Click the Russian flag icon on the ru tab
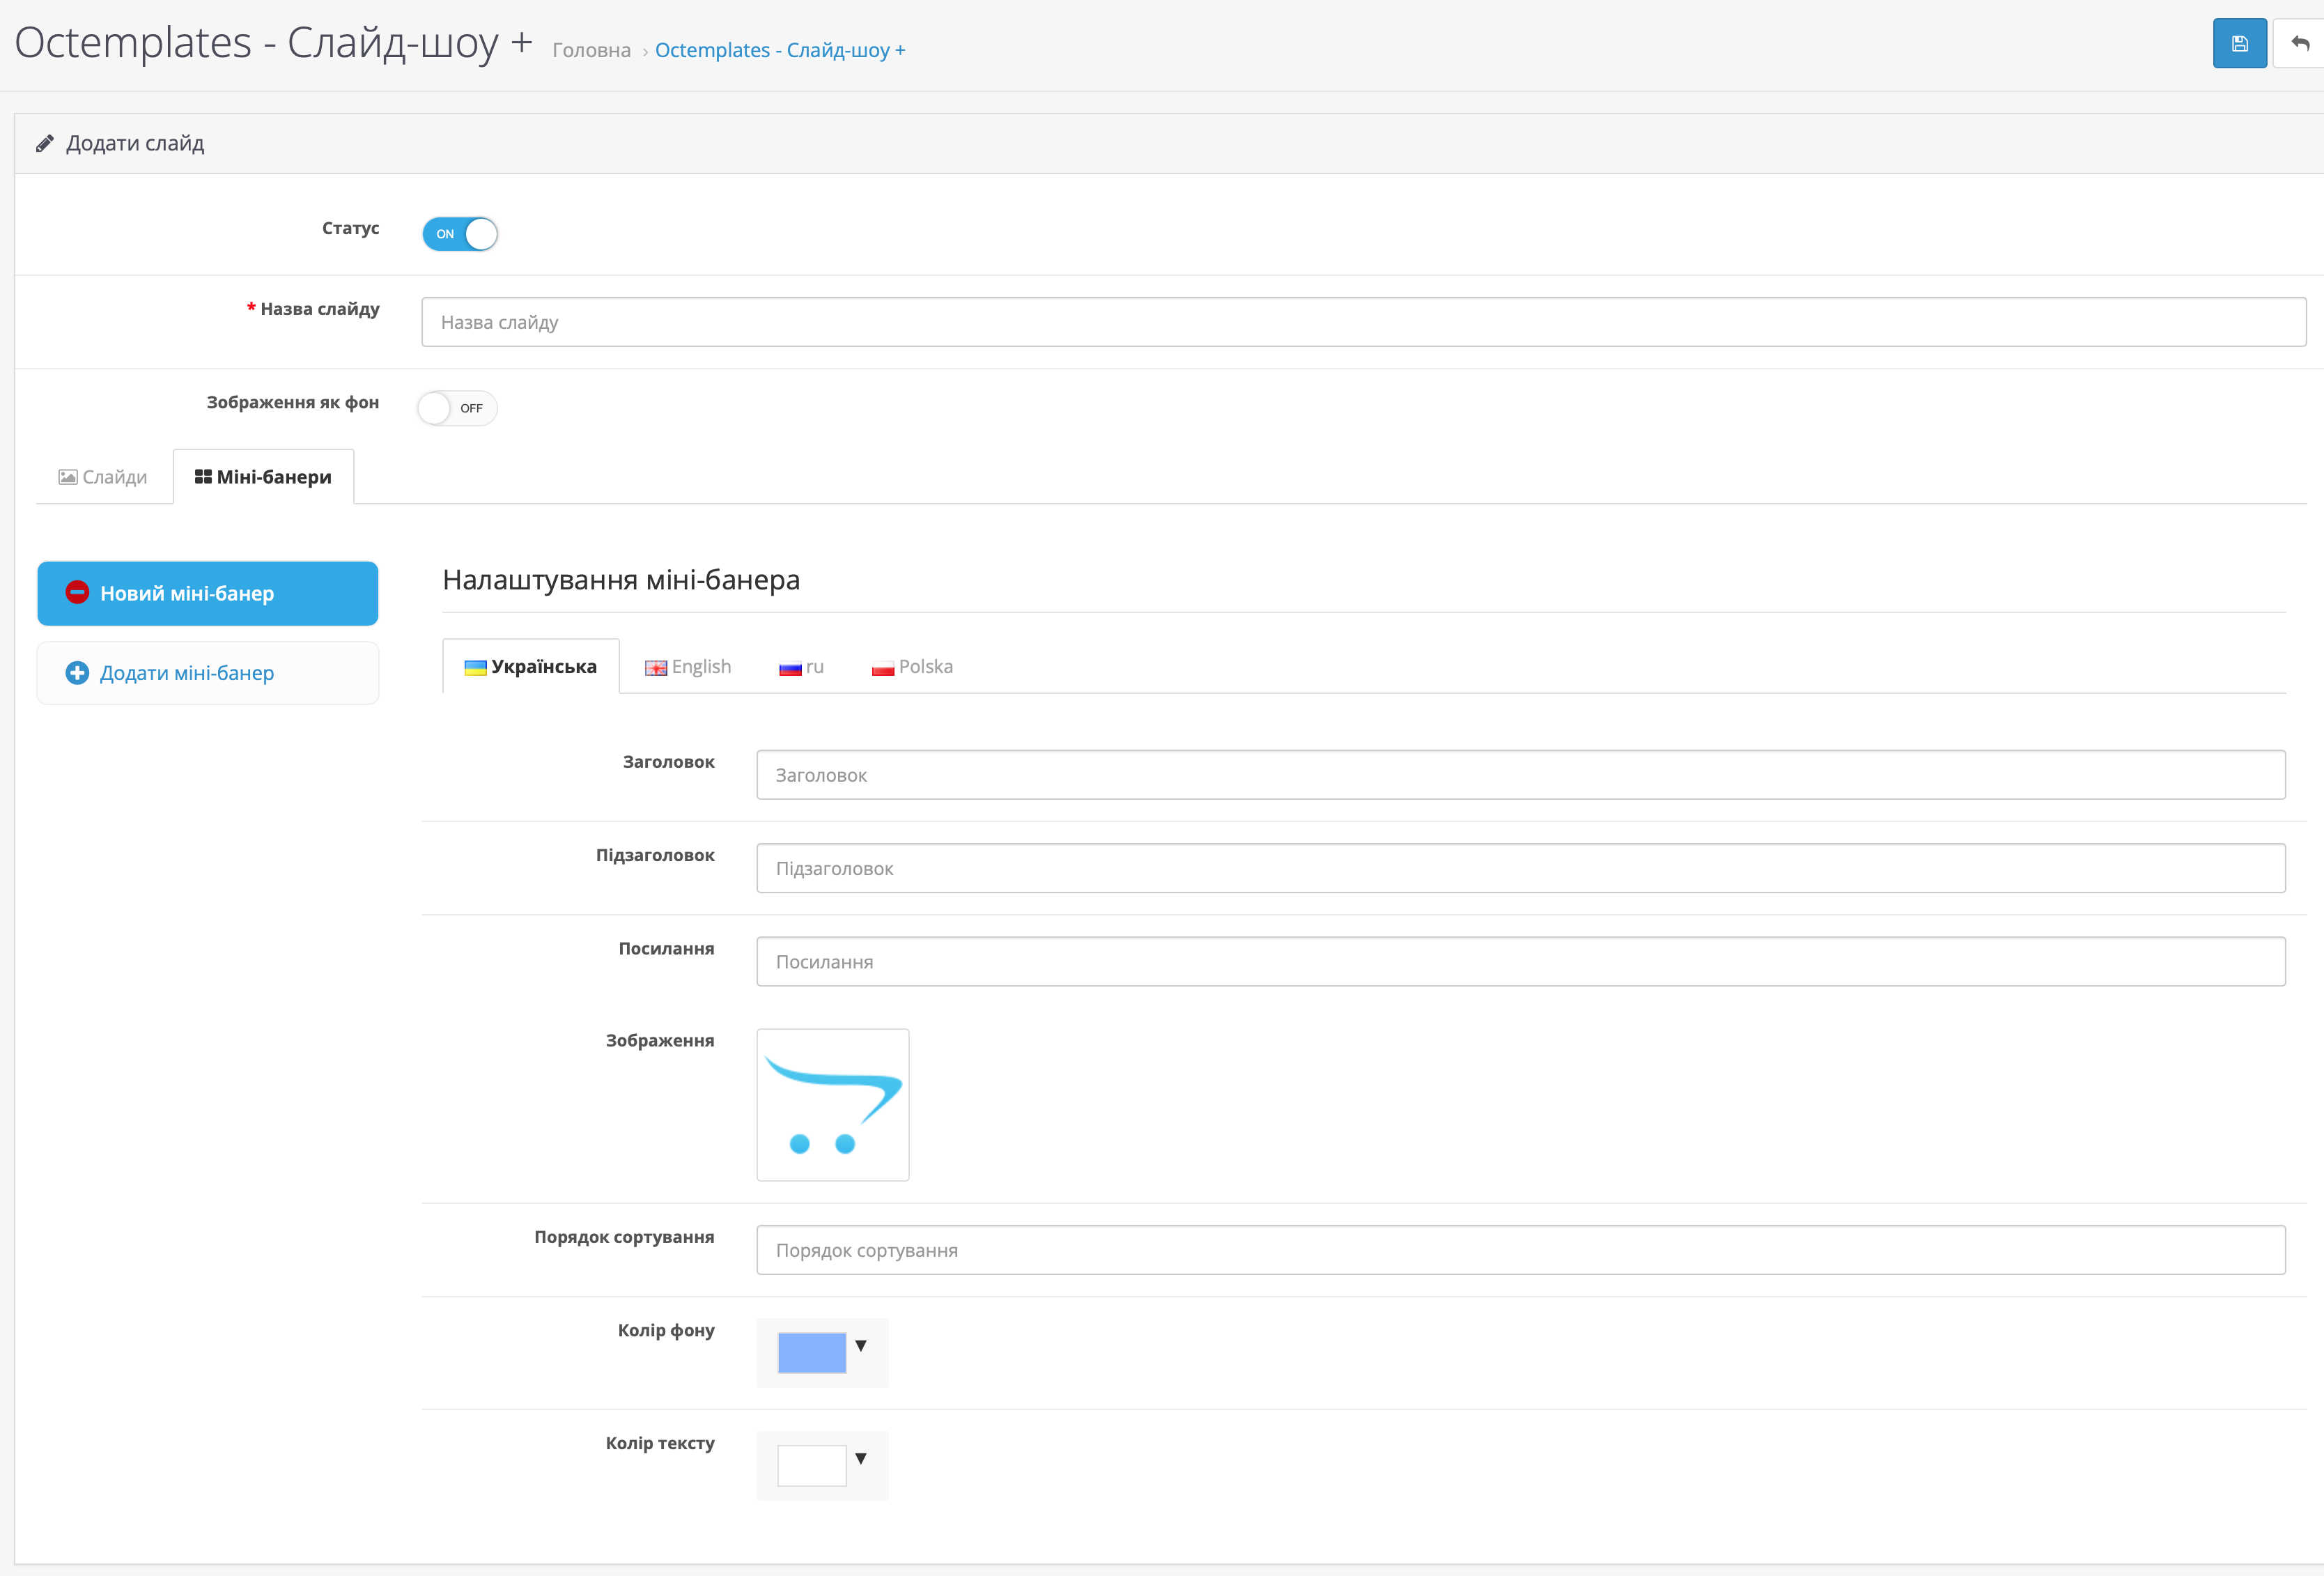The height and width of the screenshot is (1576, 2324). point(790,668)
